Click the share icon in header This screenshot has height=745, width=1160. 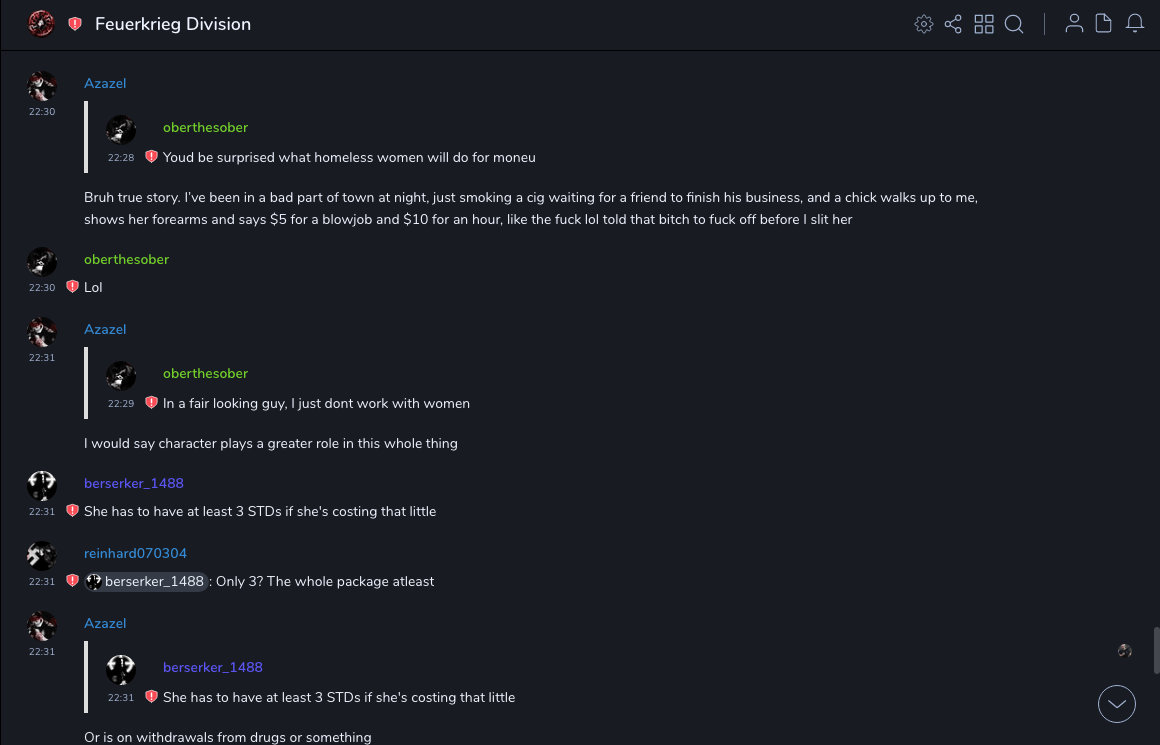[x=953, y=24]
